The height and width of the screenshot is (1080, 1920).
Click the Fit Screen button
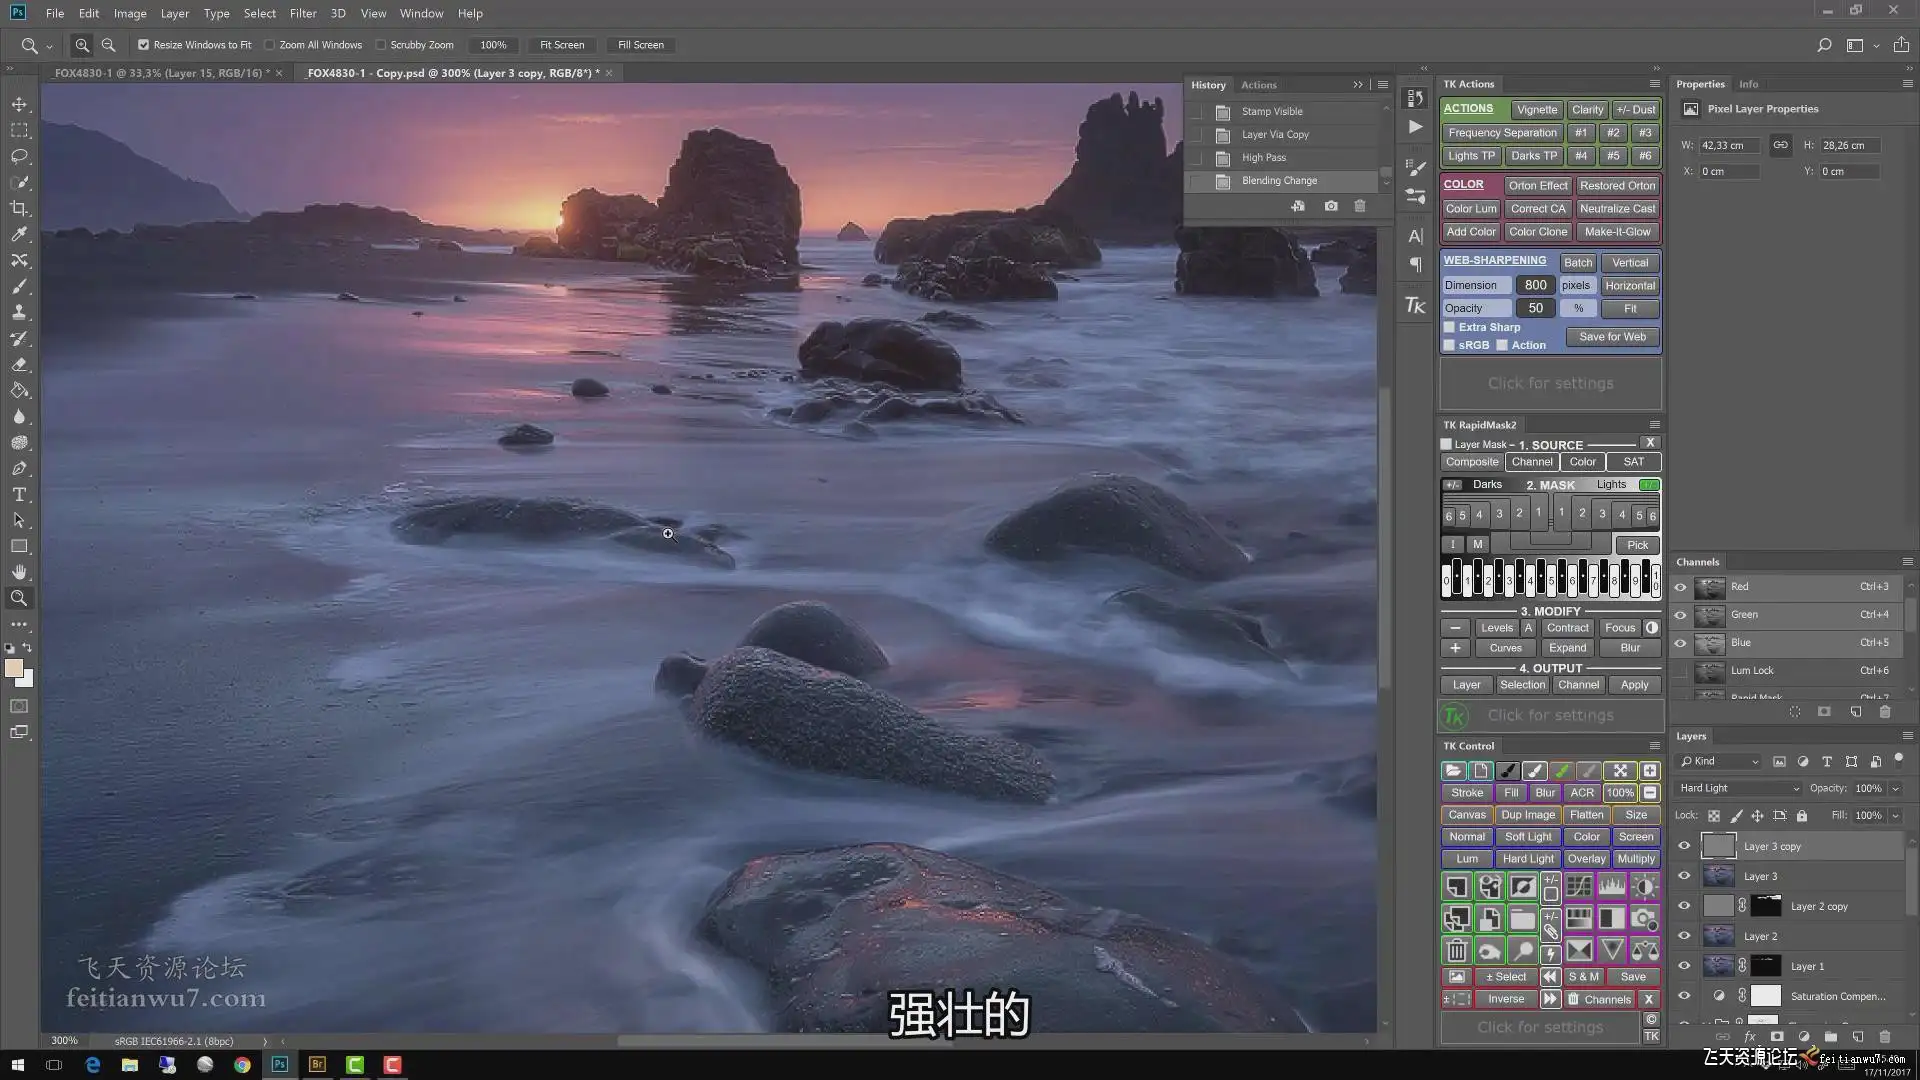(x=562, y=45)
